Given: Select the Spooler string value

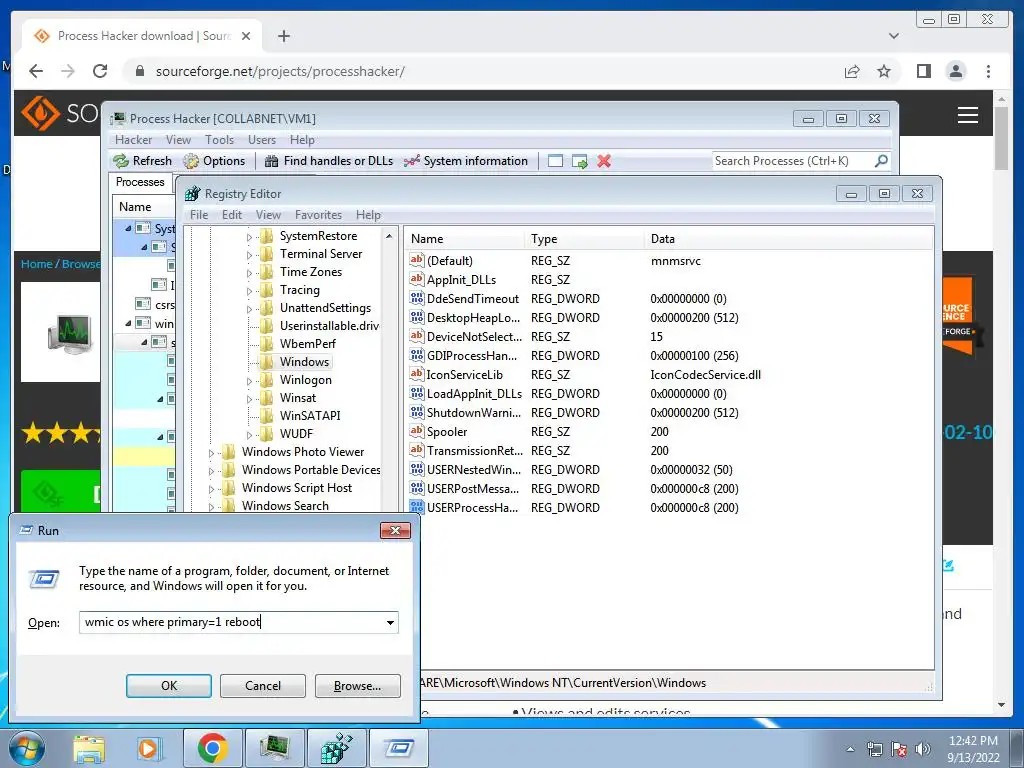Looking at the screenshot, I should point(447,432).
